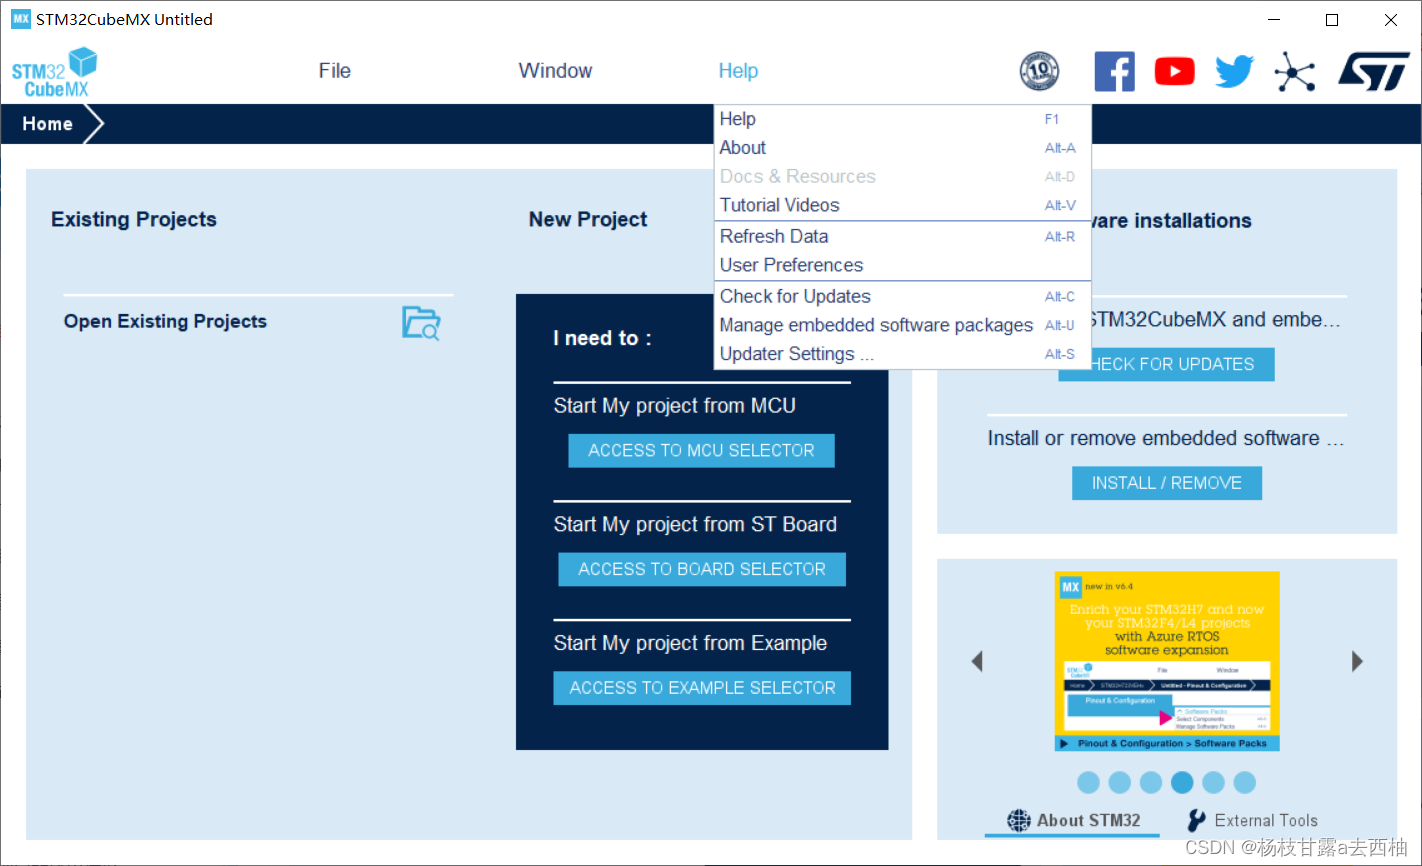The image size is (1422, 866).
Task: Select the fifth carousel dot
Action: tap(1213, 782)
